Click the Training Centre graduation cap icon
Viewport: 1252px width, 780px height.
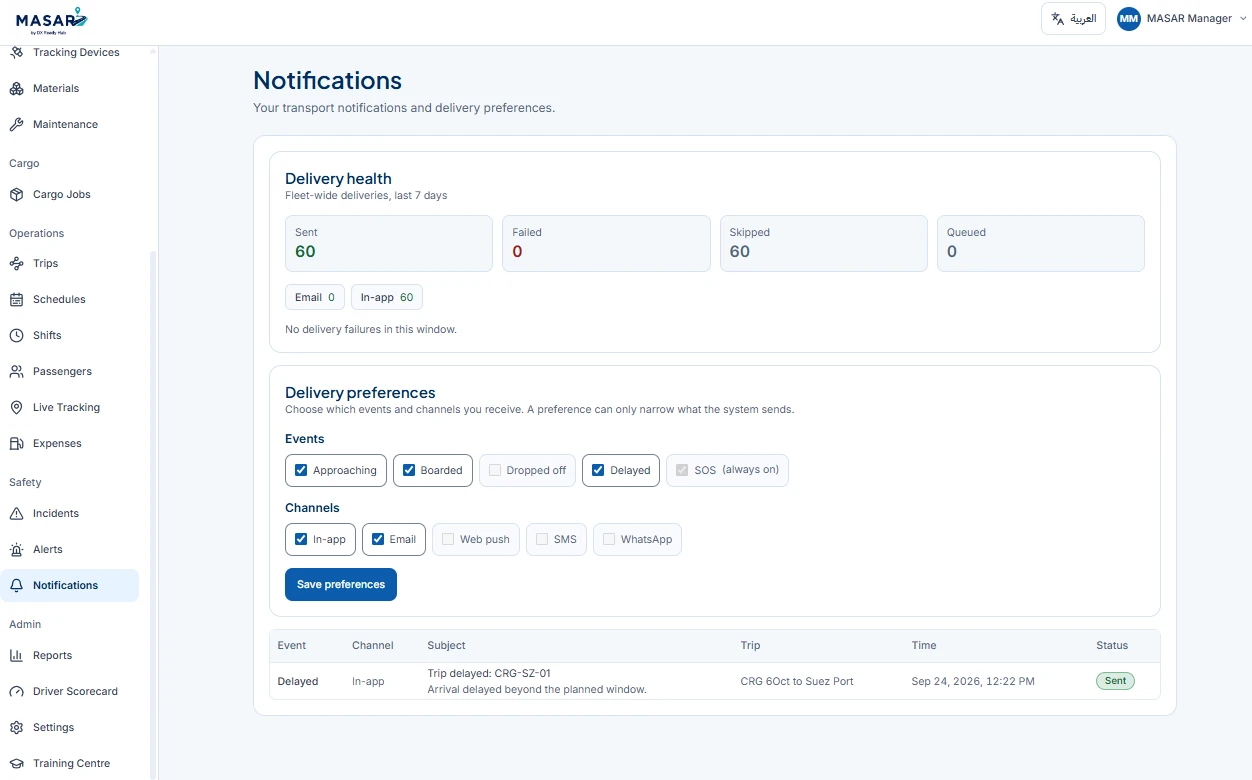click(x=16, y=763)
